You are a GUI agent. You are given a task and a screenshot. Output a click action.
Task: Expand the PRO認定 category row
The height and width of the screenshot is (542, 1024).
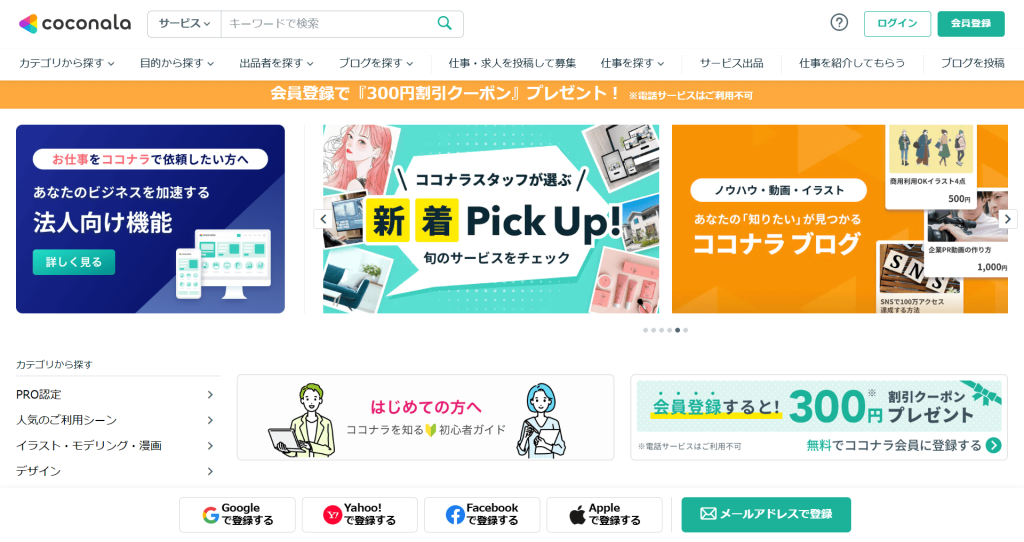[115, 394]
